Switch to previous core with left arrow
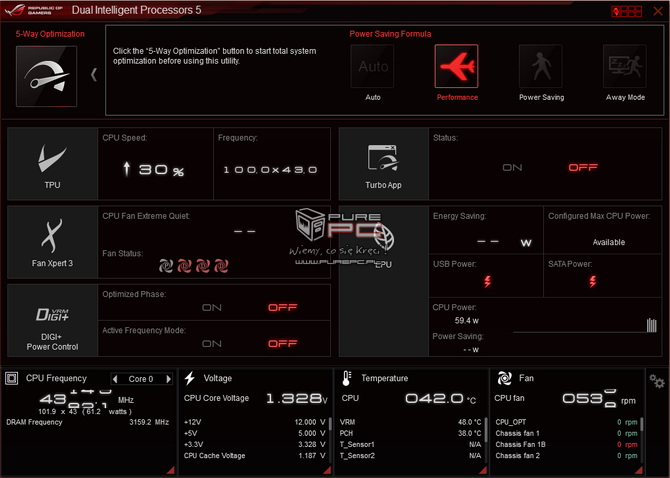 coord(115,379)
